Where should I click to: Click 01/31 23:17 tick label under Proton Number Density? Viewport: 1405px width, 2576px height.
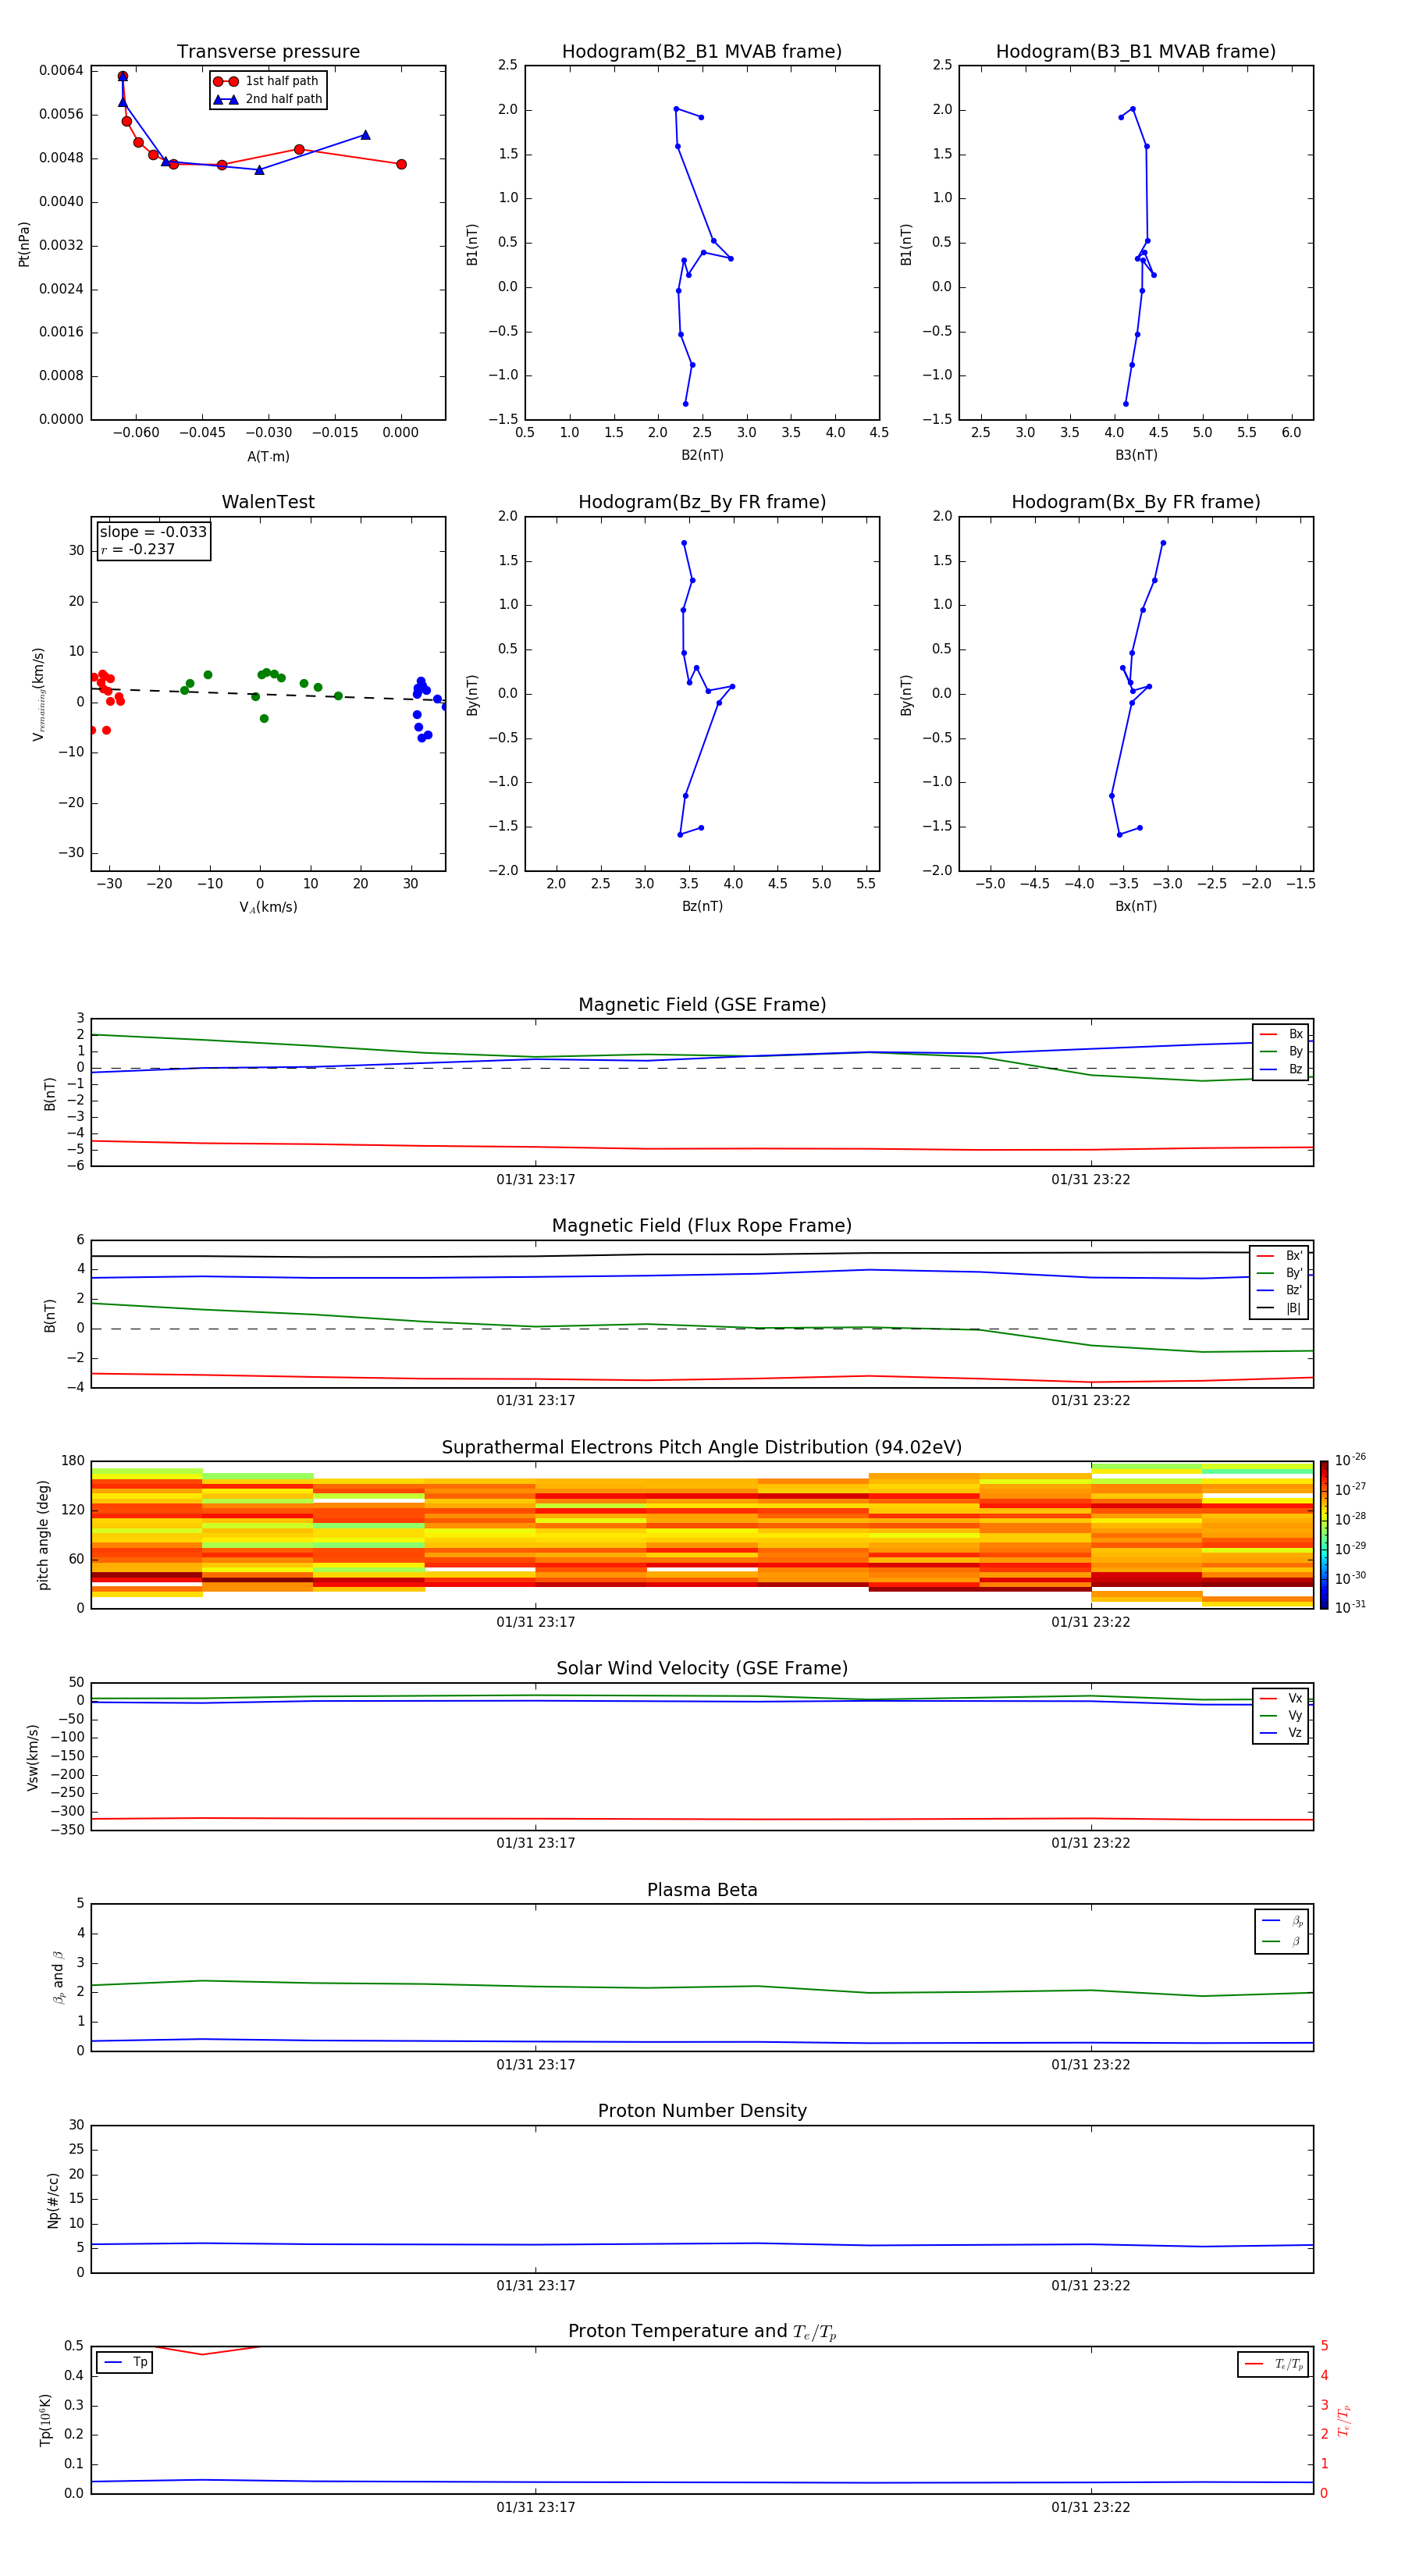pos(535,2285)
